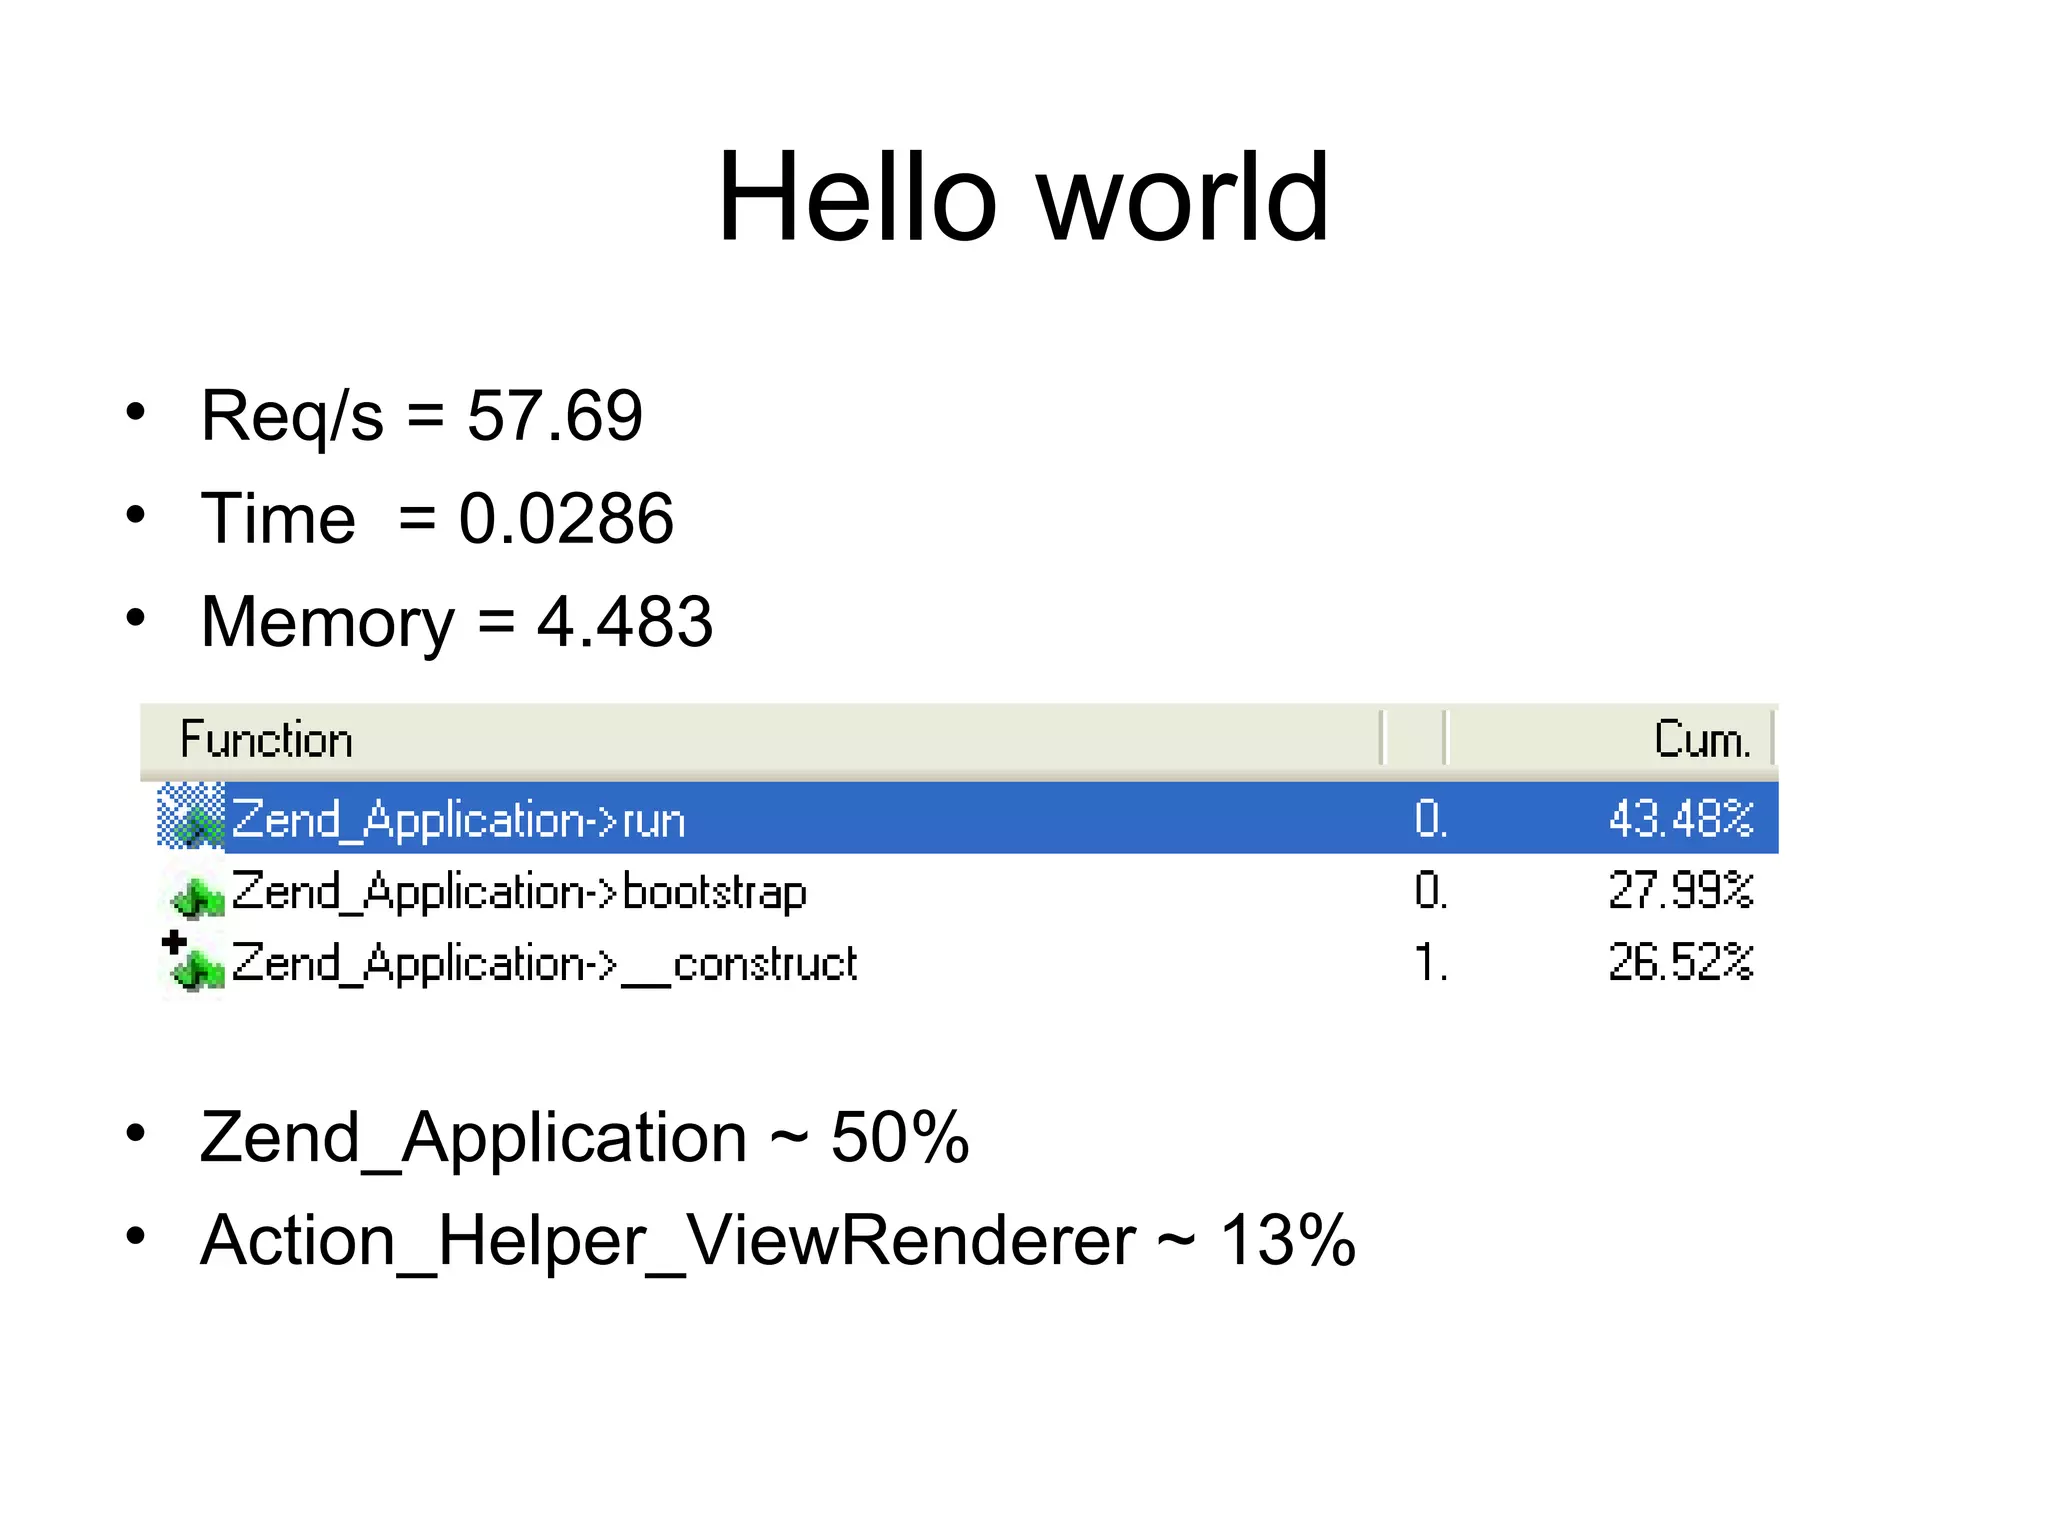Click the Zend_Application->run function icon
Image resolution: width=2048 pixels, height=1536 pixels.
pos(192,817)
